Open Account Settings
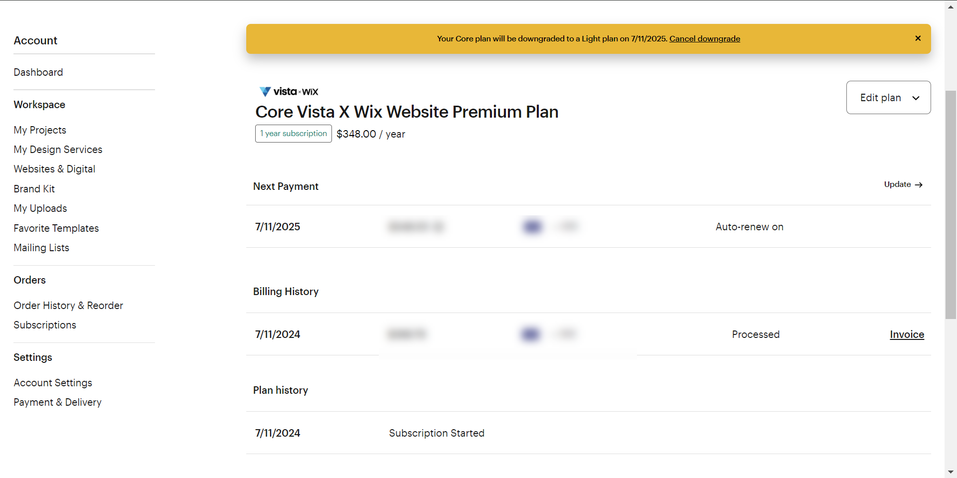The height and width of the screenshot is (478, 957). [52, 383]
